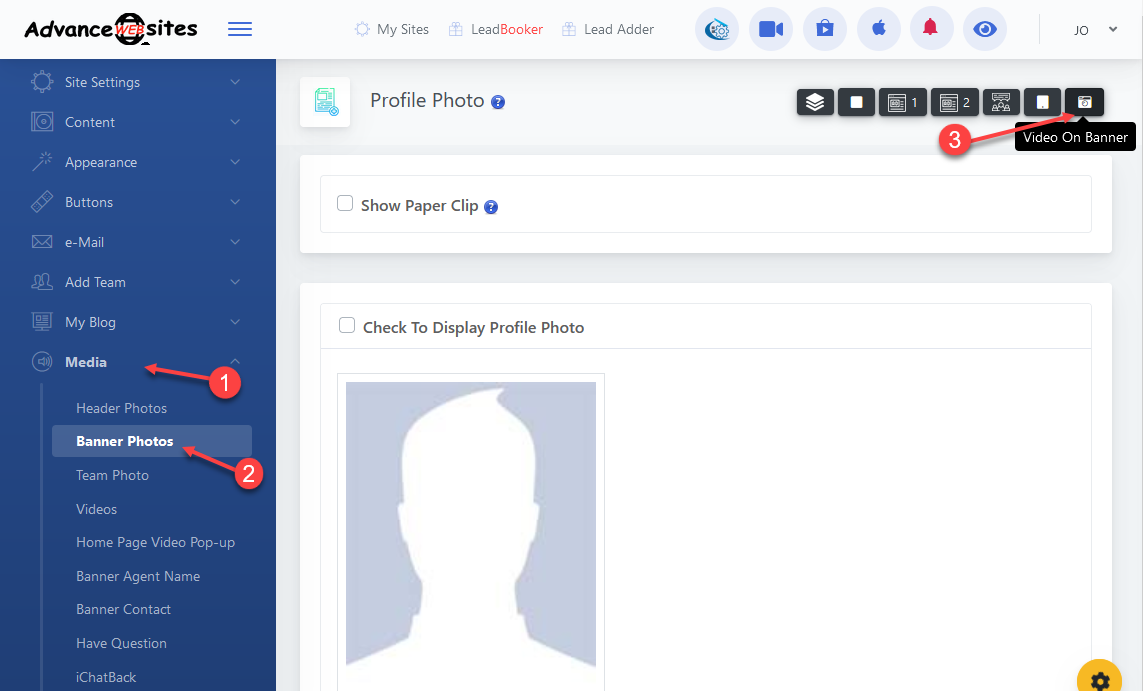Click the Apple logo icon
Viewport: 1143px width, 691px height.
pos(879,29)
